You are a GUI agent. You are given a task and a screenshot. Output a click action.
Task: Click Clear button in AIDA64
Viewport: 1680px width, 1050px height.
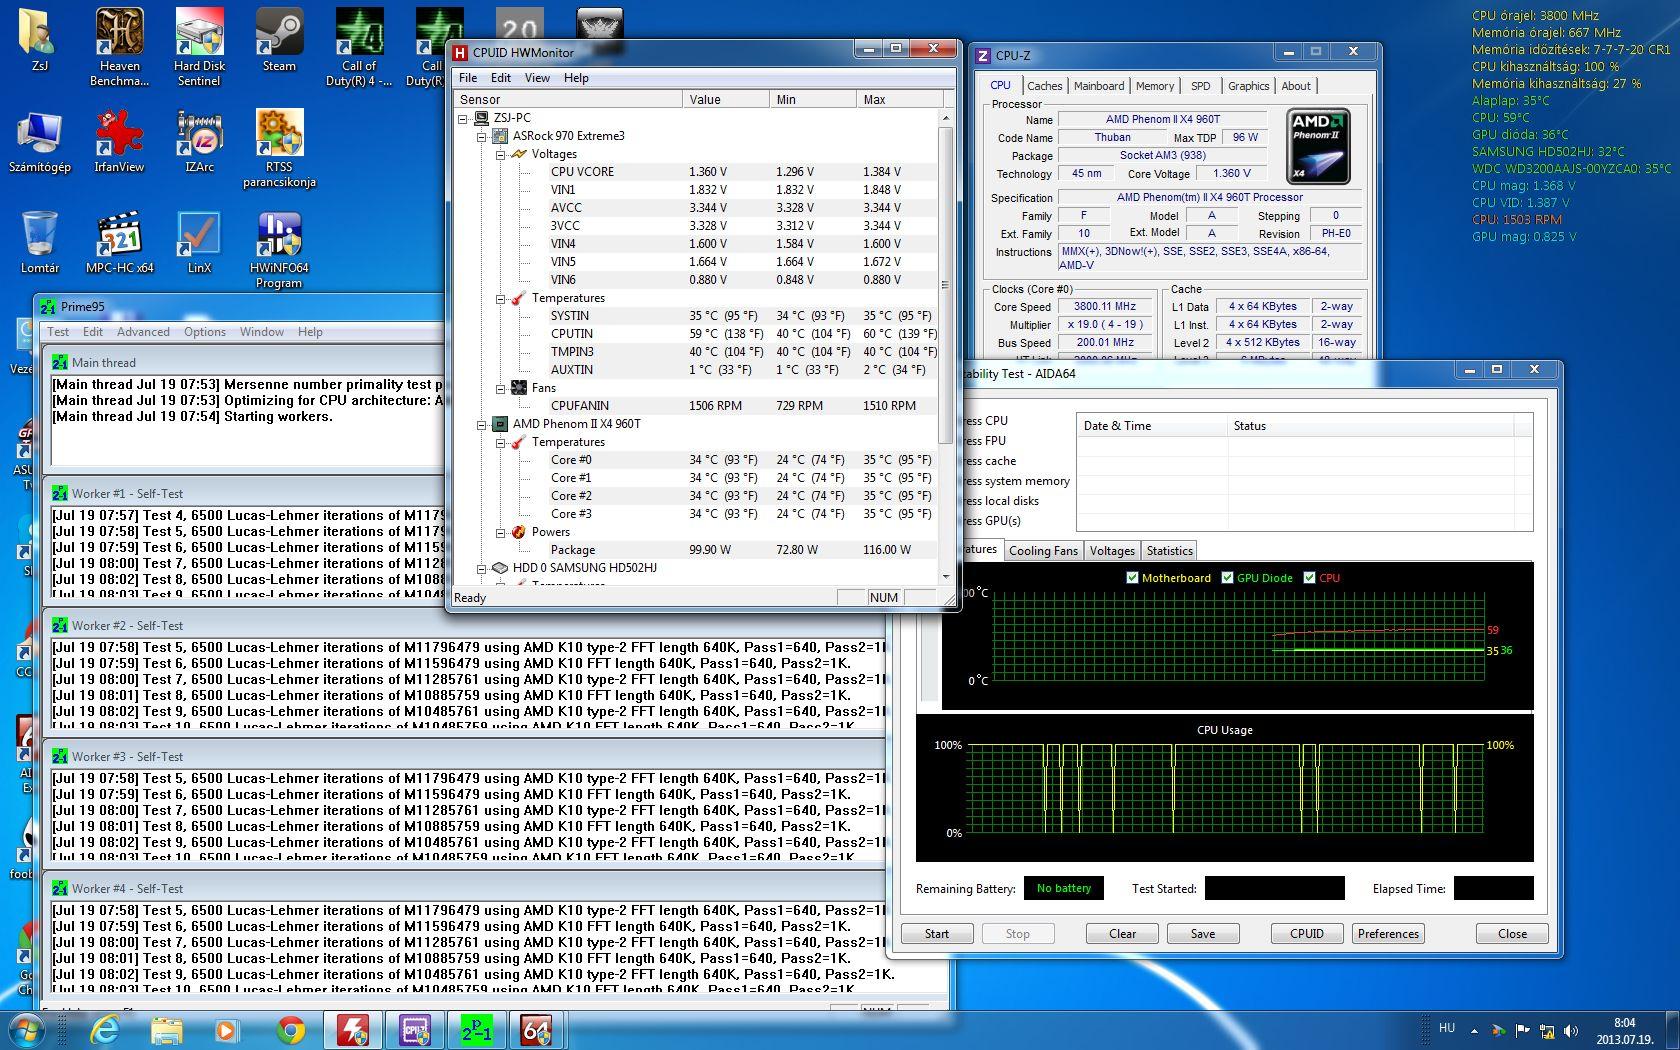[1123, 933]
